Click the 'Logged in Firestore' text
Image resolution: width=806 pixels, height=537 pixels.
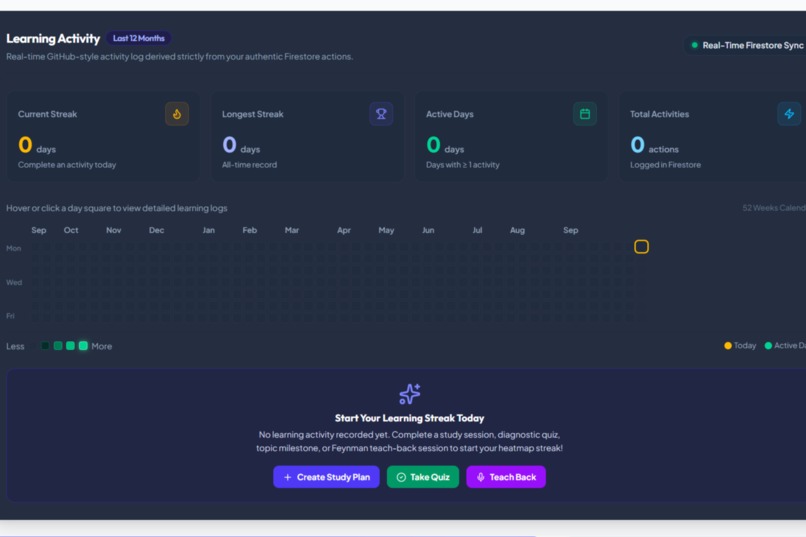tap(665, 165)
